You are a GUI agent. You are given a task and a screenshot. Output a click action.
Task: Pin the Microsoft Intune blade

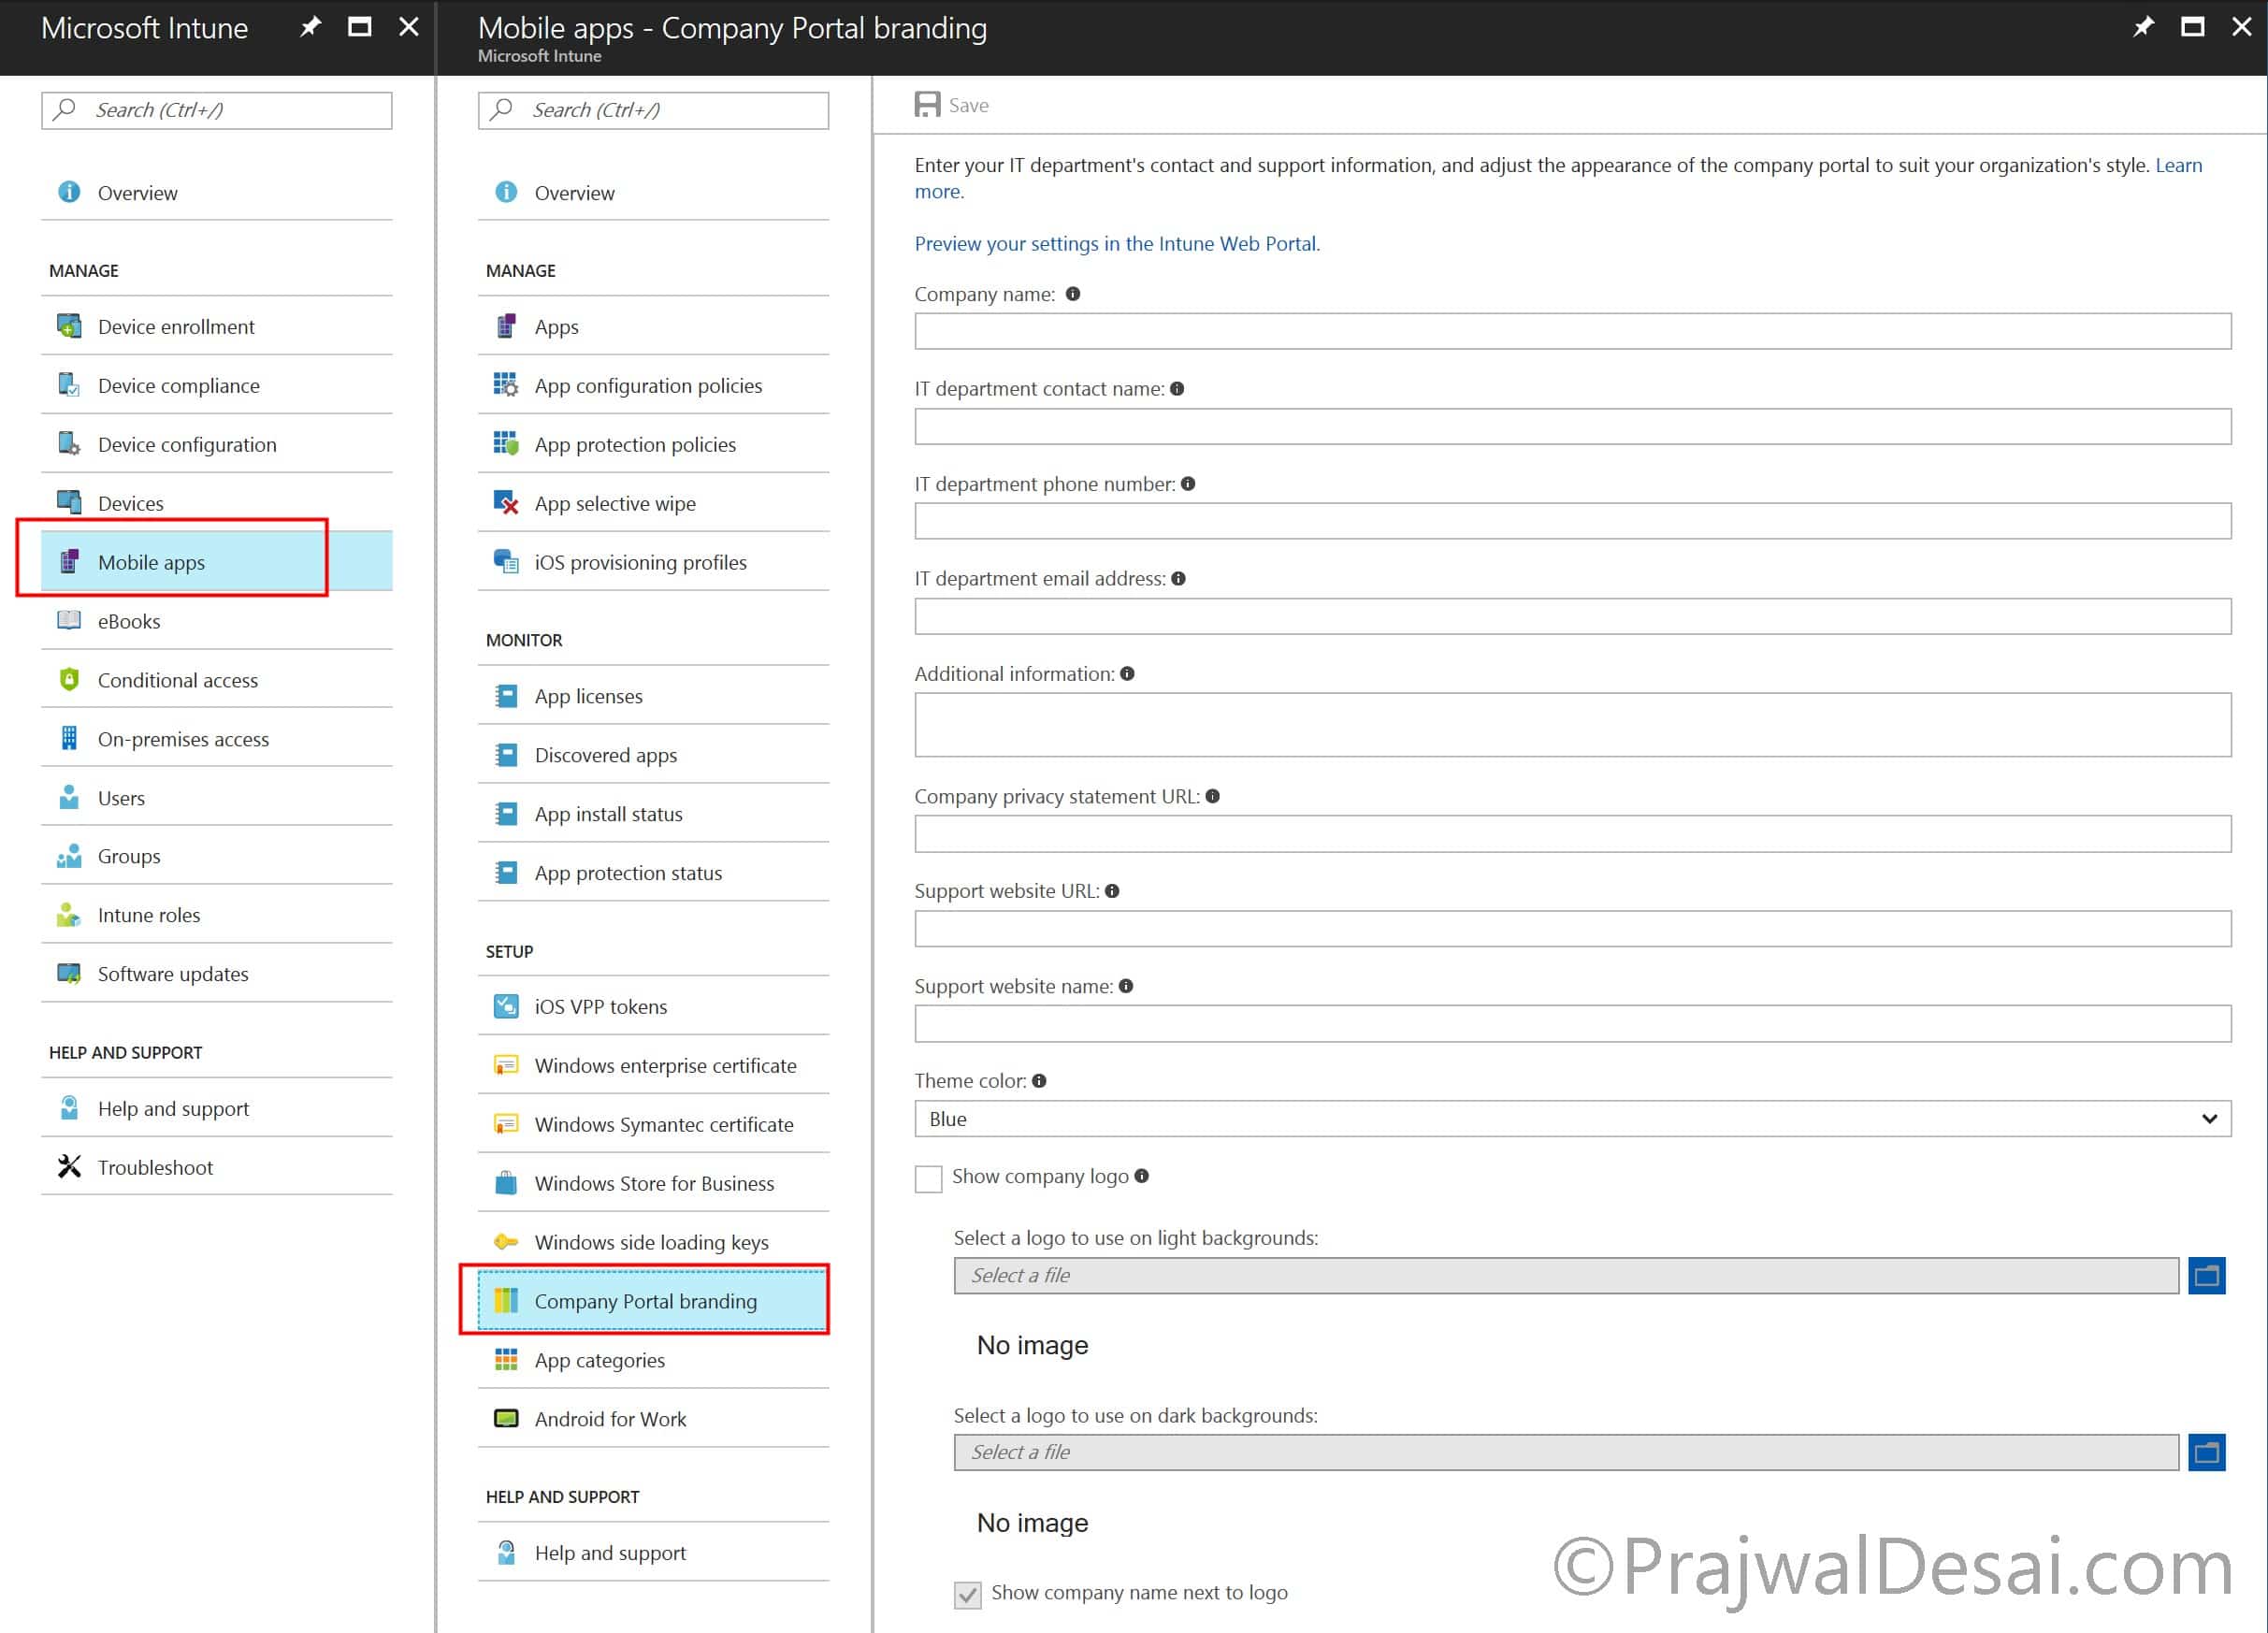pyautogui.click(x=311, y=27)
